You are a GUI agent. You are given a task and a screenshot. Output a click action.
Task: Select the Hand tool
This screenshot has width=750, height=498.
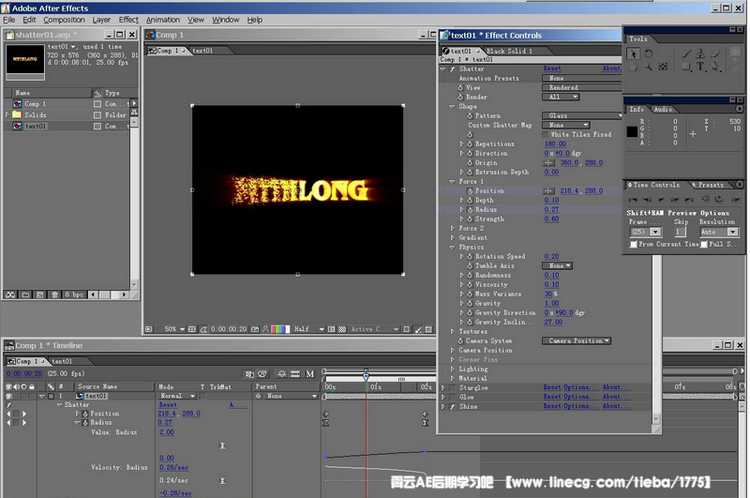click(x=633, y=67)
